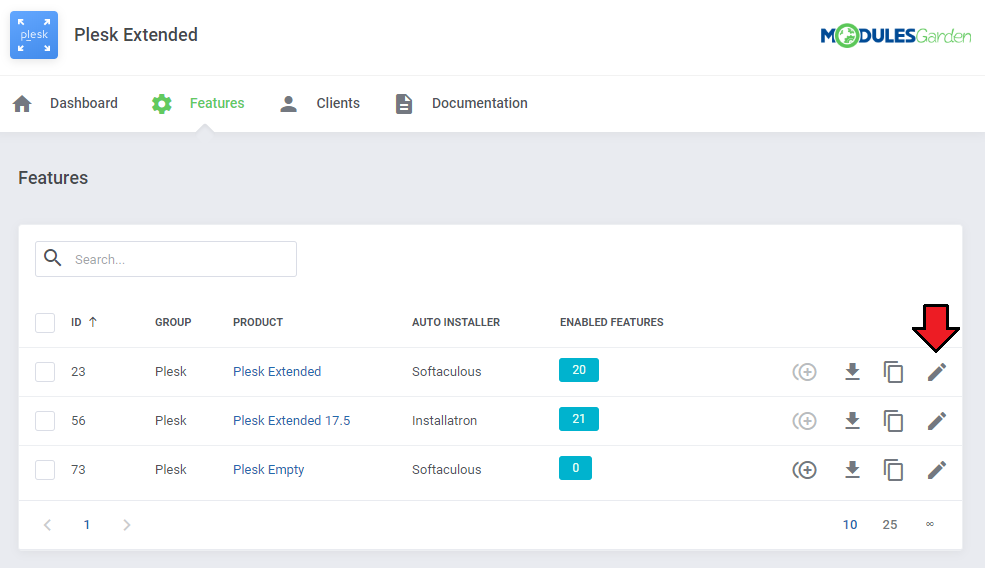Viewport: 985px width, 568px height.
Task: Click the ENABLED FEATURES column header
Action: click(611, 322)
